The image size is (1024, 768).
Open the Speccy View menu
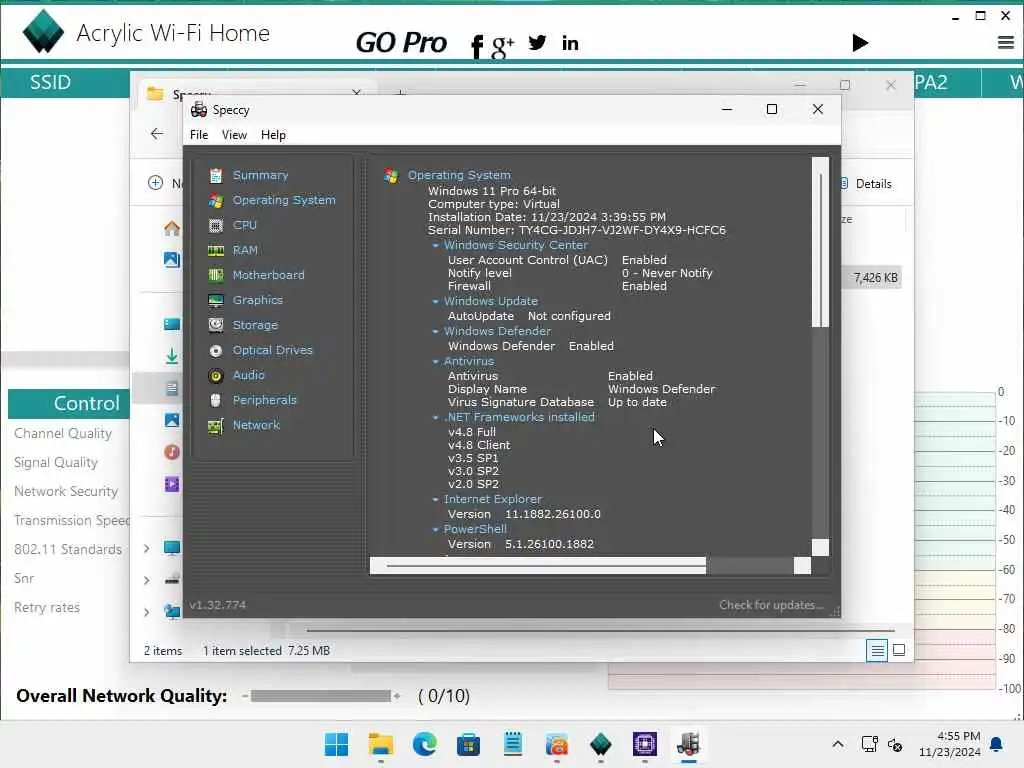tap(234, 135)
